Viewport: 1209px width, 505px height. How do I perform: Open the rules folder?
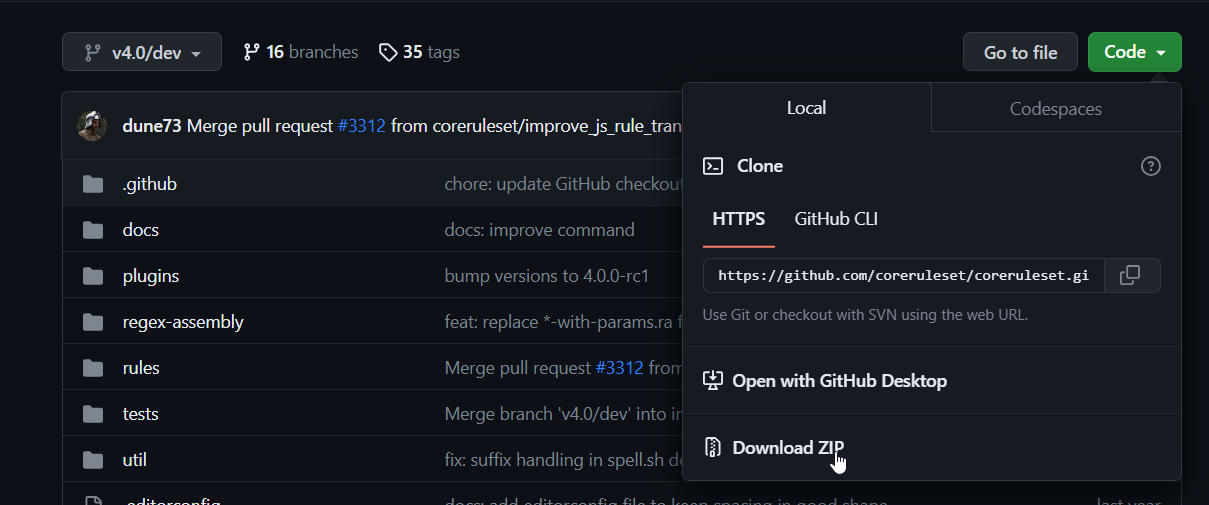click(x=141, y=368)
